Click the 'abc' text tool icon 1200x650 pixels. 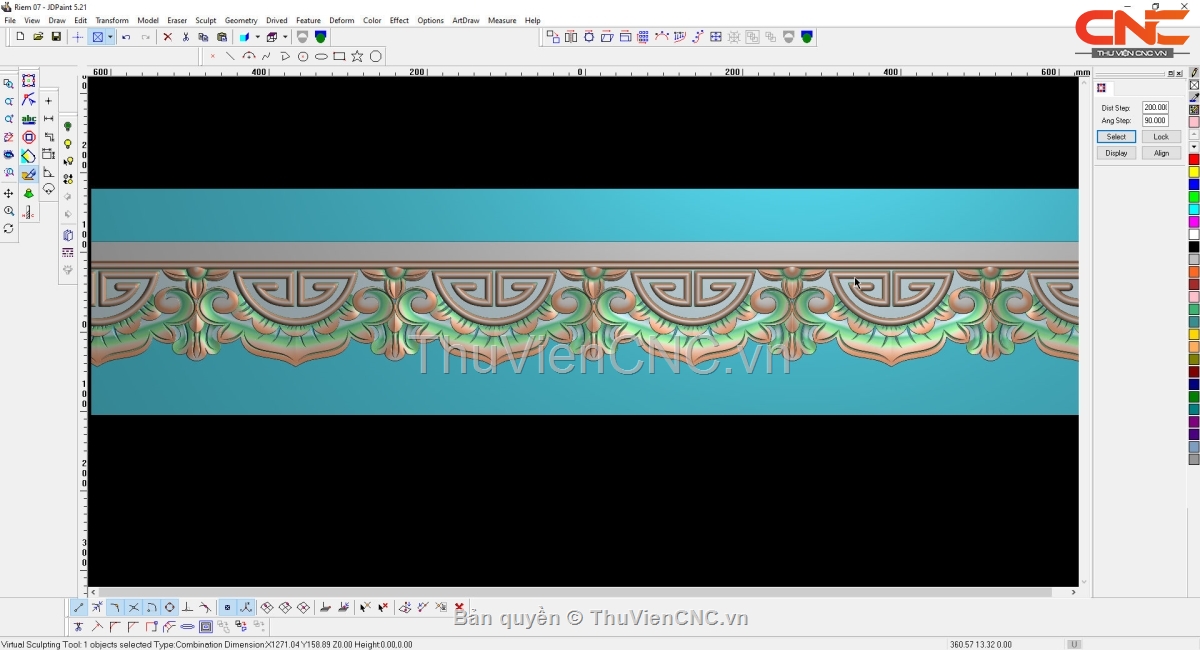(x=28, y=119)
